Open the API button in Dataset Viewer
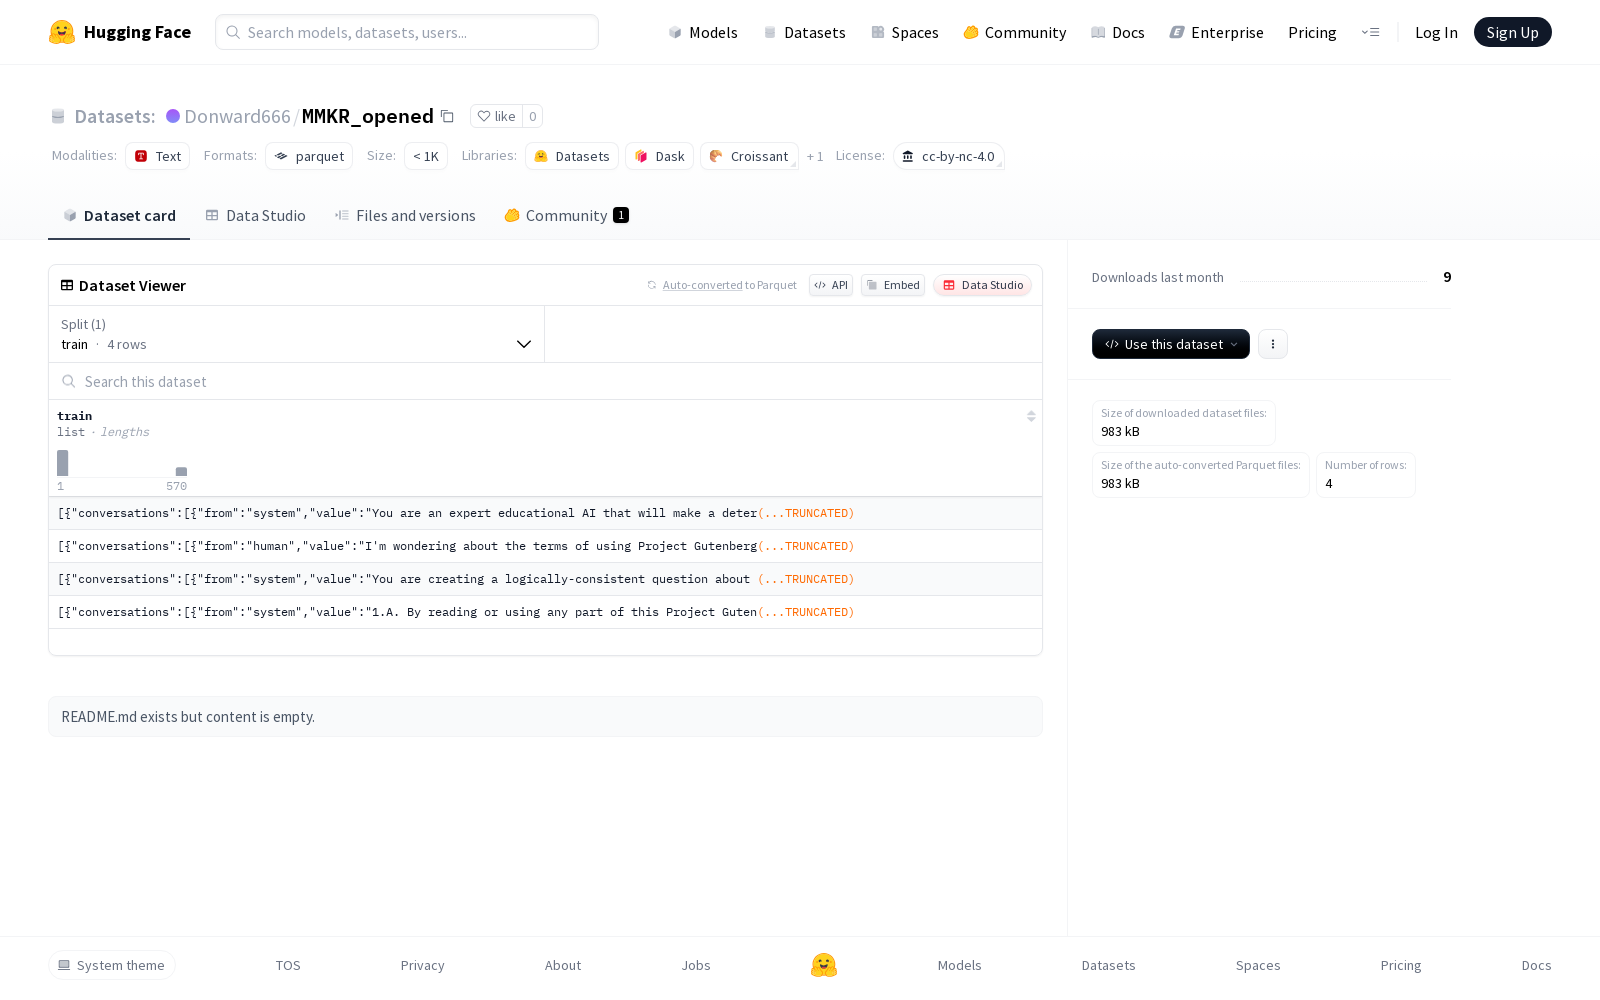This screenshot has height=1000, width=1600. (831, 285)
